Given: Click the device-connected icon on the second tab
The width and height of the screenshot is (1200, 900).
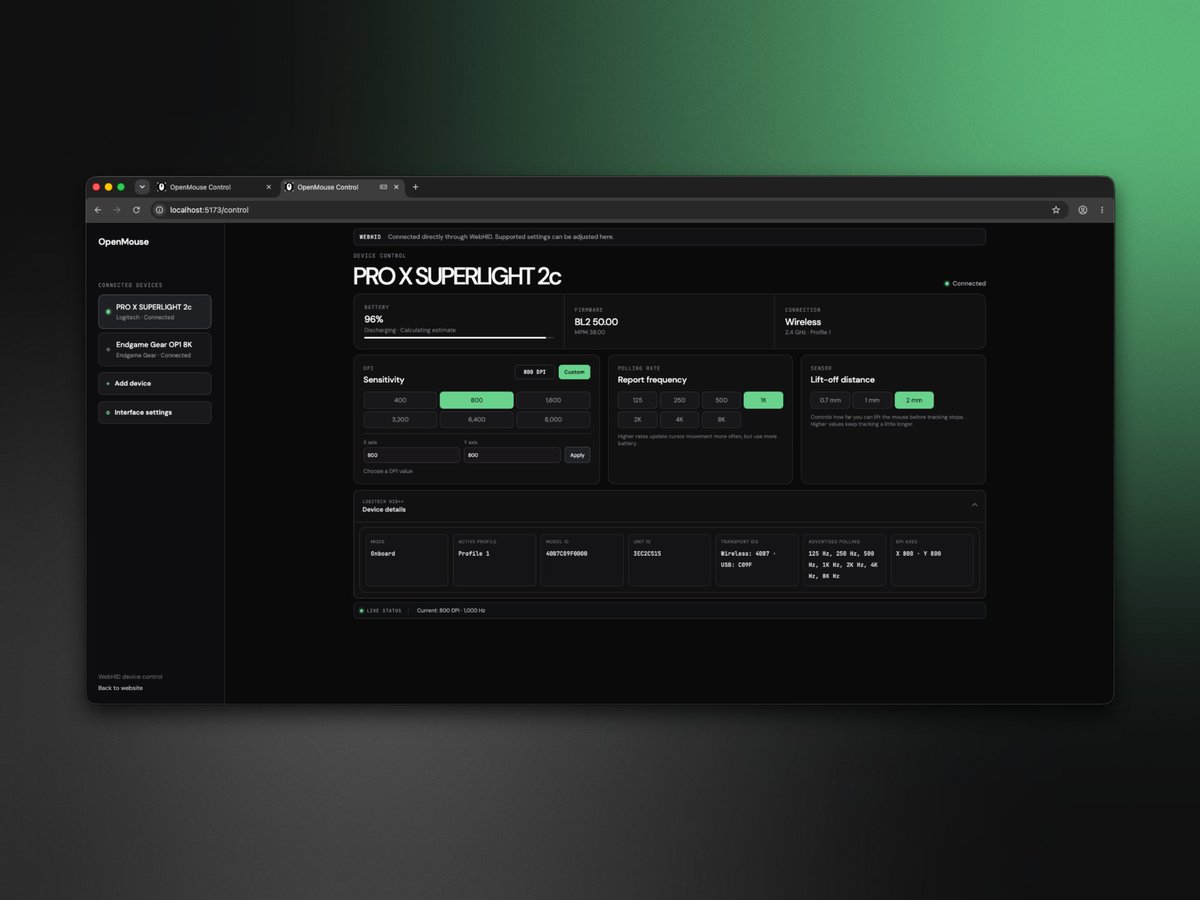Looking at the screenshot, I should (x=383, y=187).
